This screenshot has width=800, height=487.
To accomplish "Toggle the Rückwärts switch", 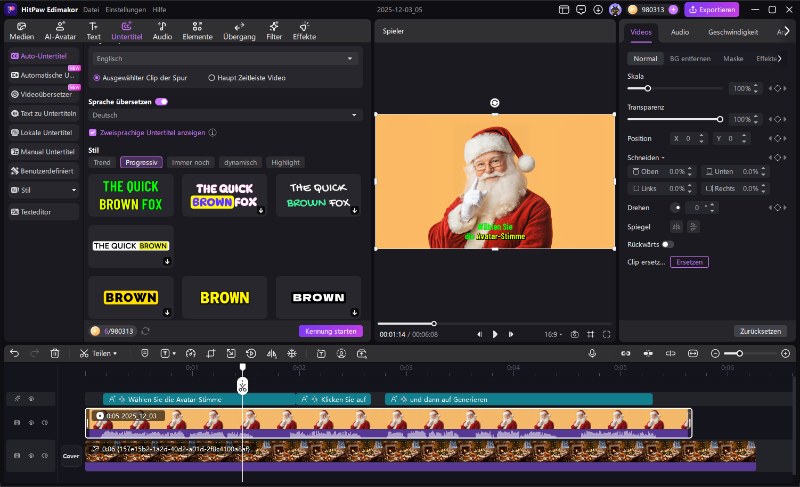I will point(667,244).
